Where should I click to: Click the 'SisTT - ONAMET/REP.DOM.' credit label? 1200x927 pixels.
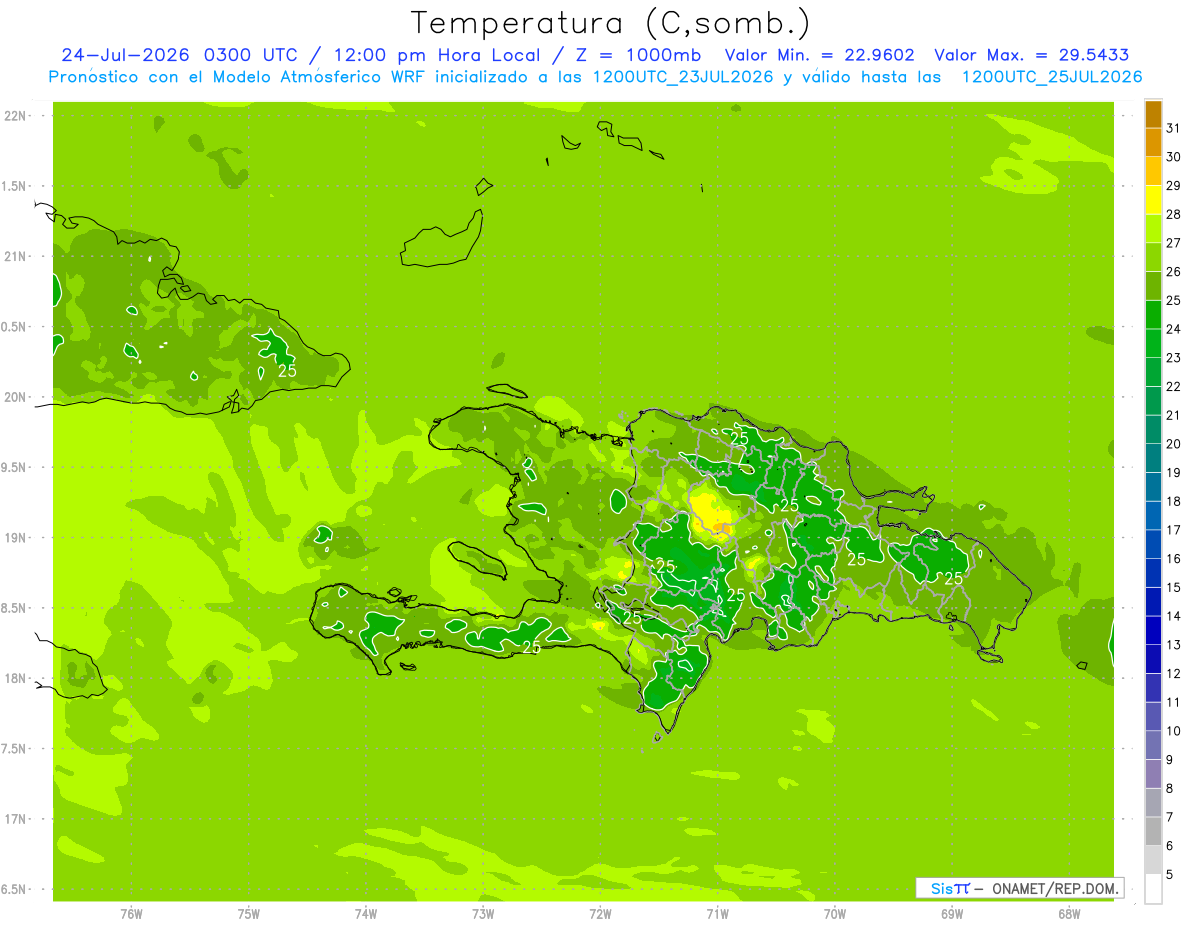tap(1019, 888)
